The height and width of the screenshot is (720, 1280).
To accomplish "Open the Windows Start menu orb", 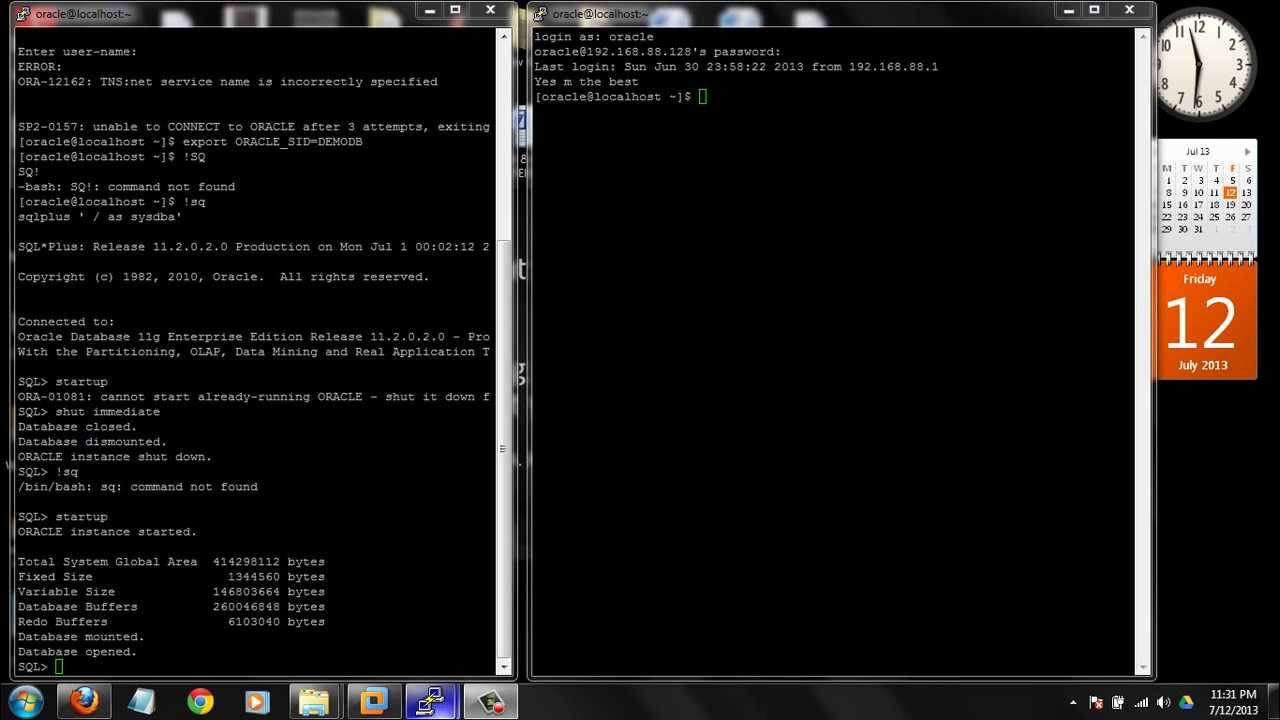I will [25, 701].
